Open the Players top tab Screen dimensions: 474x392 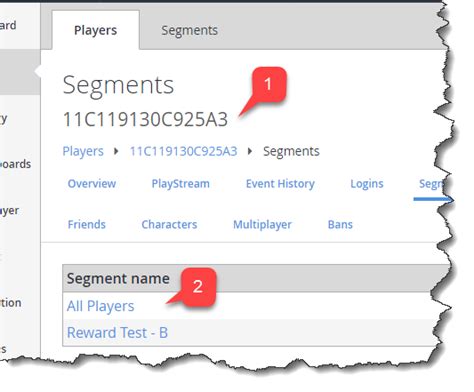point(95,30)
